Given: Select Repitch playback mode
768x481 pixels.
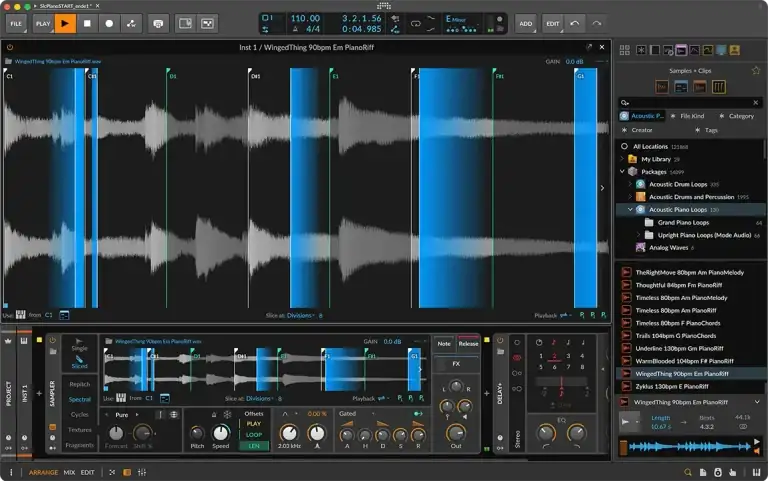Looking at the screenshot, I should (79, 384).
